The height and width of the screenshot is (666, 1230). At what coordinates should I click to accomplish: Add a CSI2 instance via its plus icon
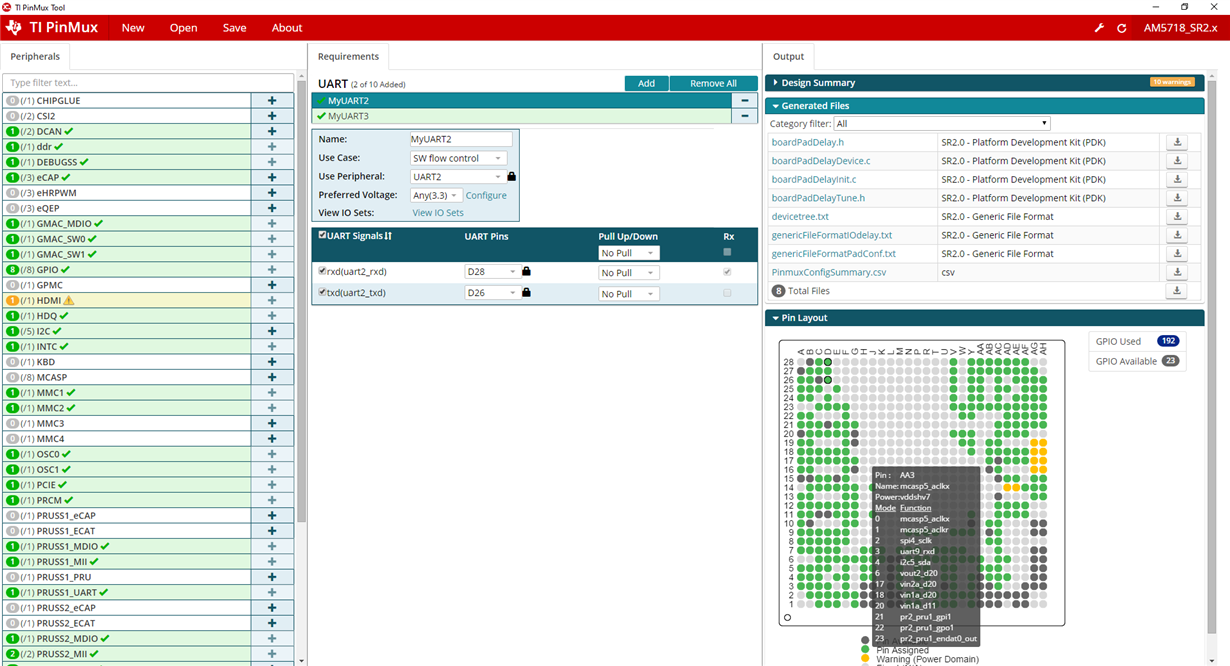(x=272, y=116)
